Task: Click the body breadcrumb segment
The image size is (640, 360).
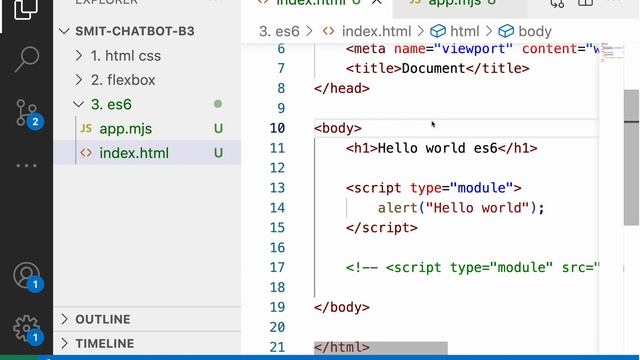Action: (x=535, y=31)
